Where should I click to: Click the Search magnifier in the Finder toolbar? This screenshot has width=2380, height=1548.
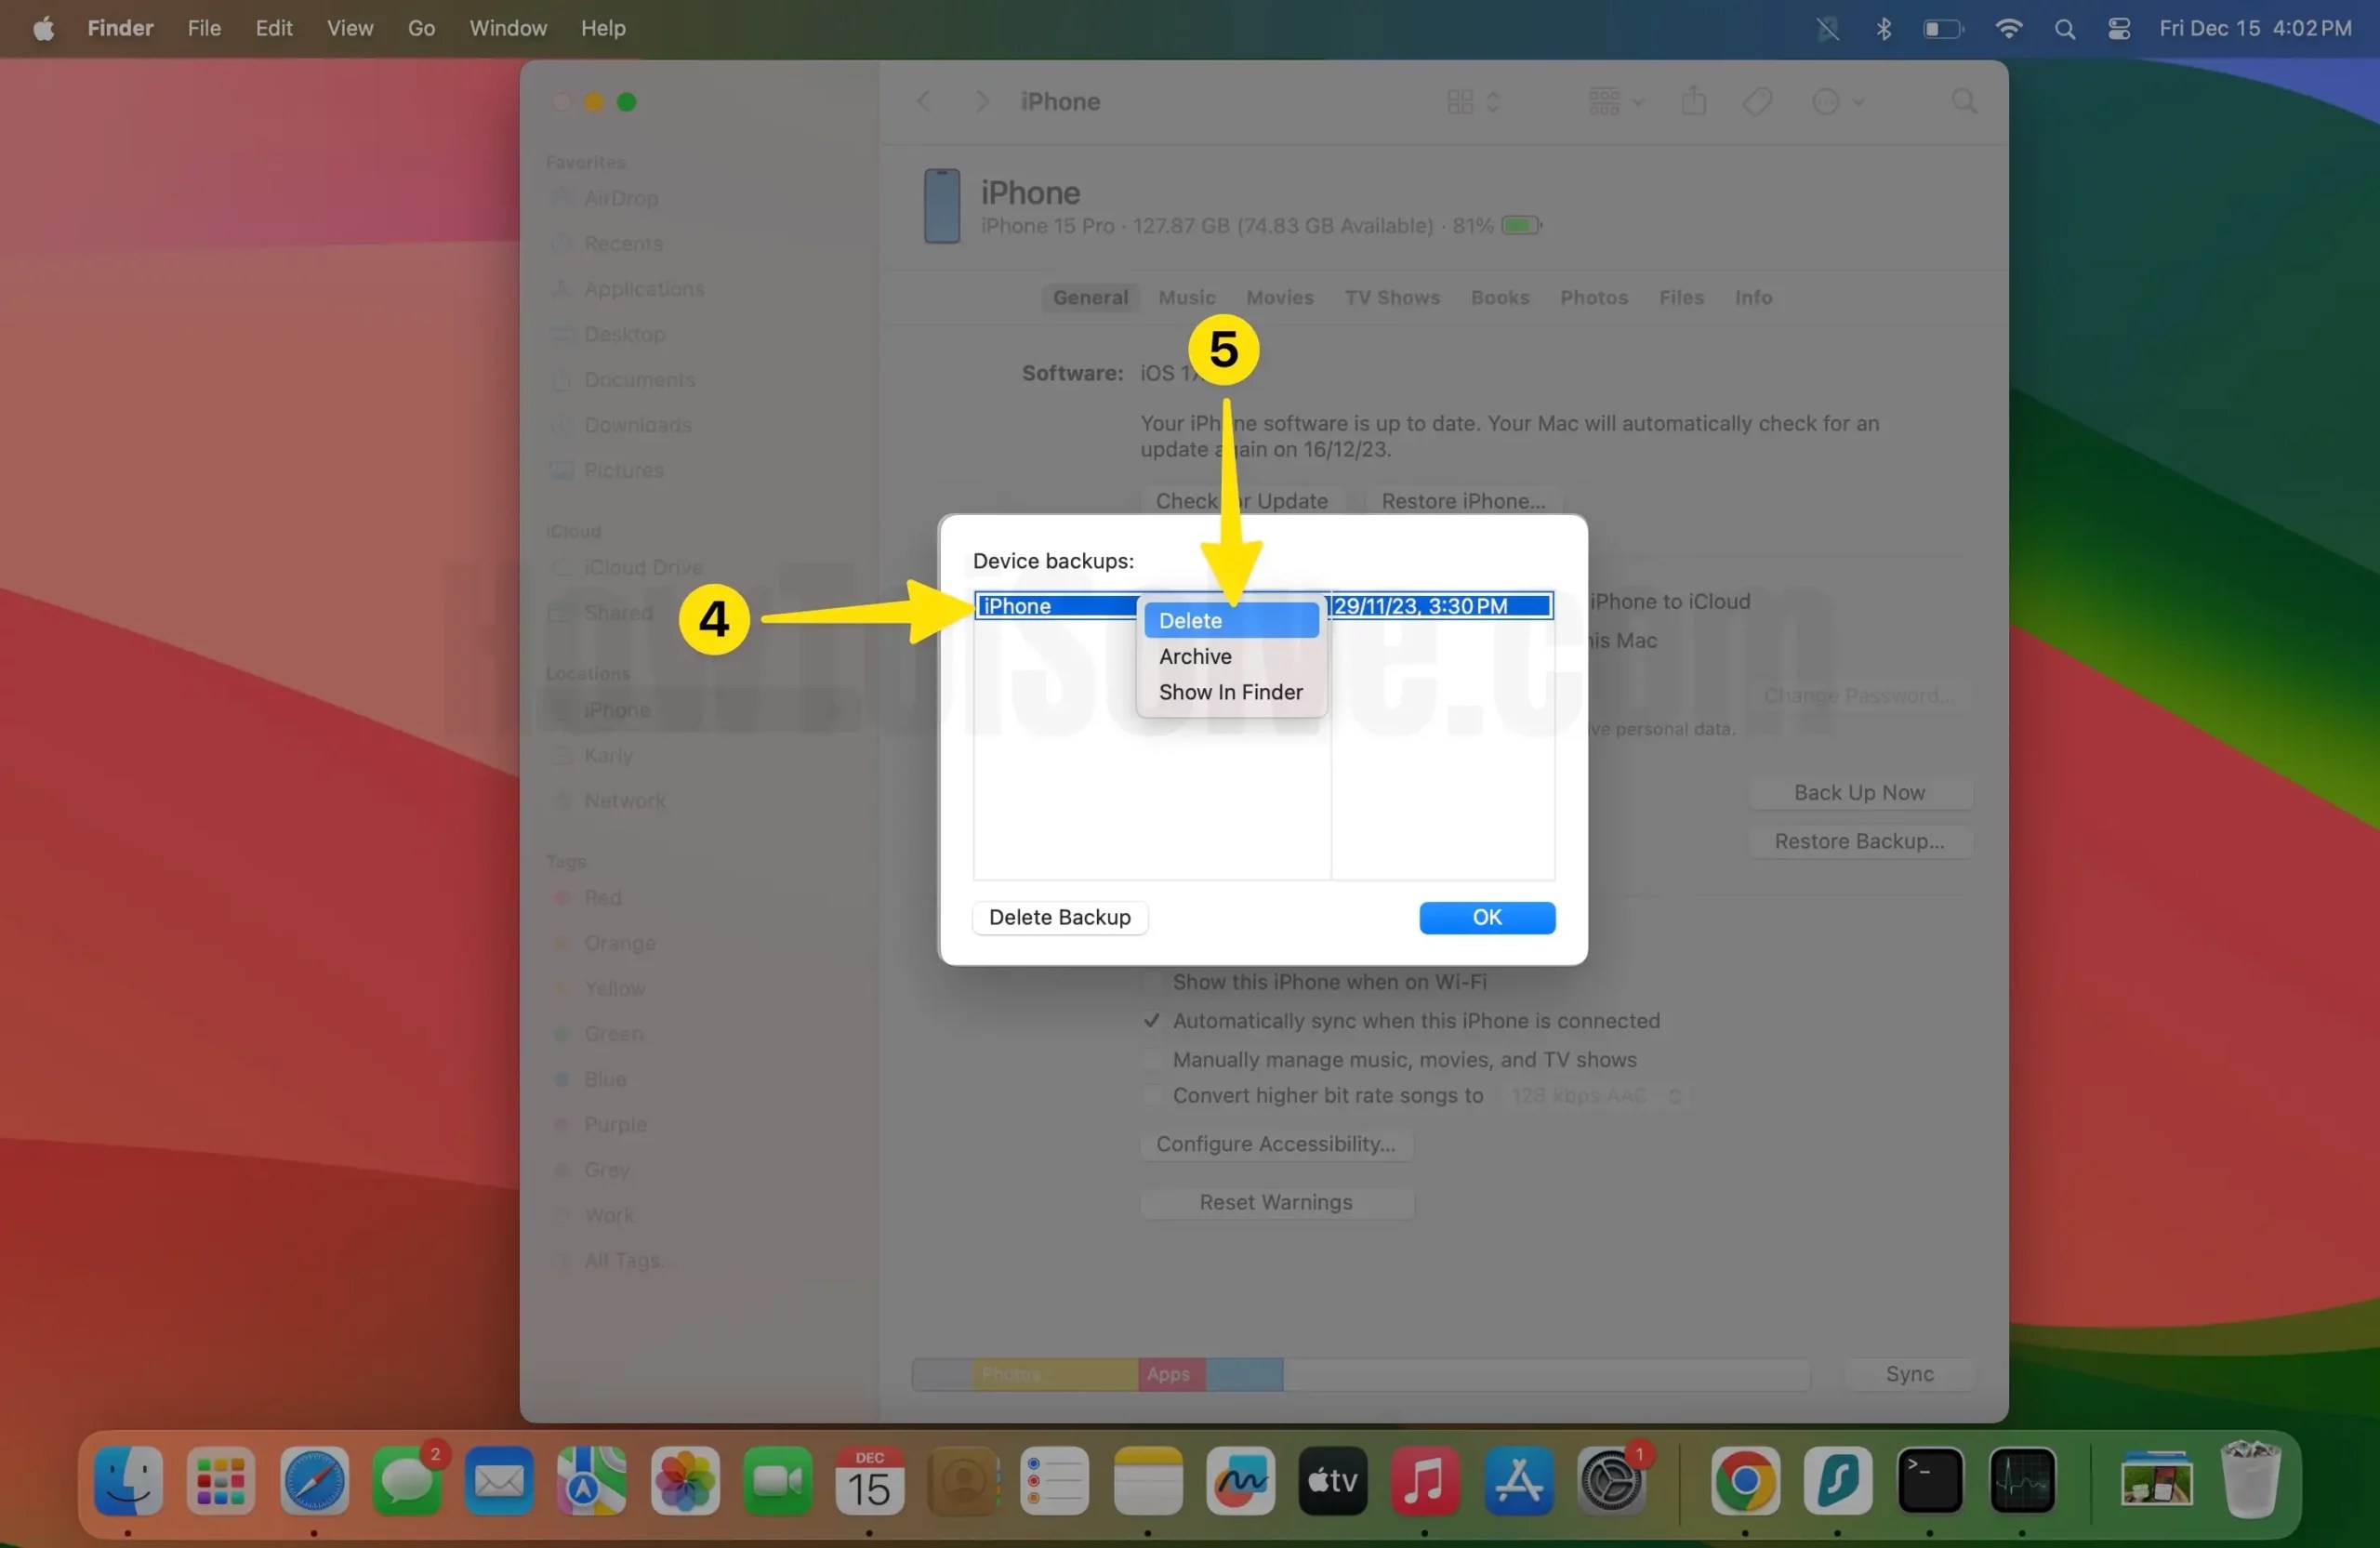pyautogui.click(x=1963, y=101)
